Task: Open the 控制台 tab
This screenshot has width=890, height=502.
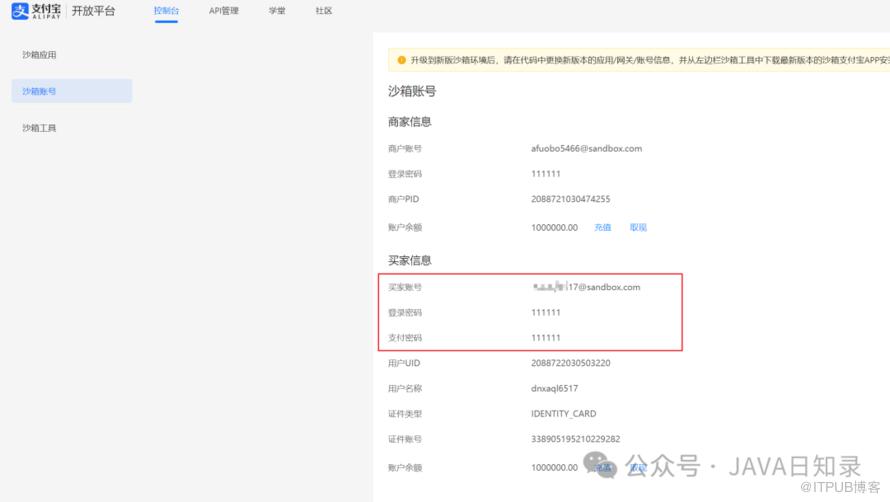Action: pyautogui.click(x=166, y=11)
